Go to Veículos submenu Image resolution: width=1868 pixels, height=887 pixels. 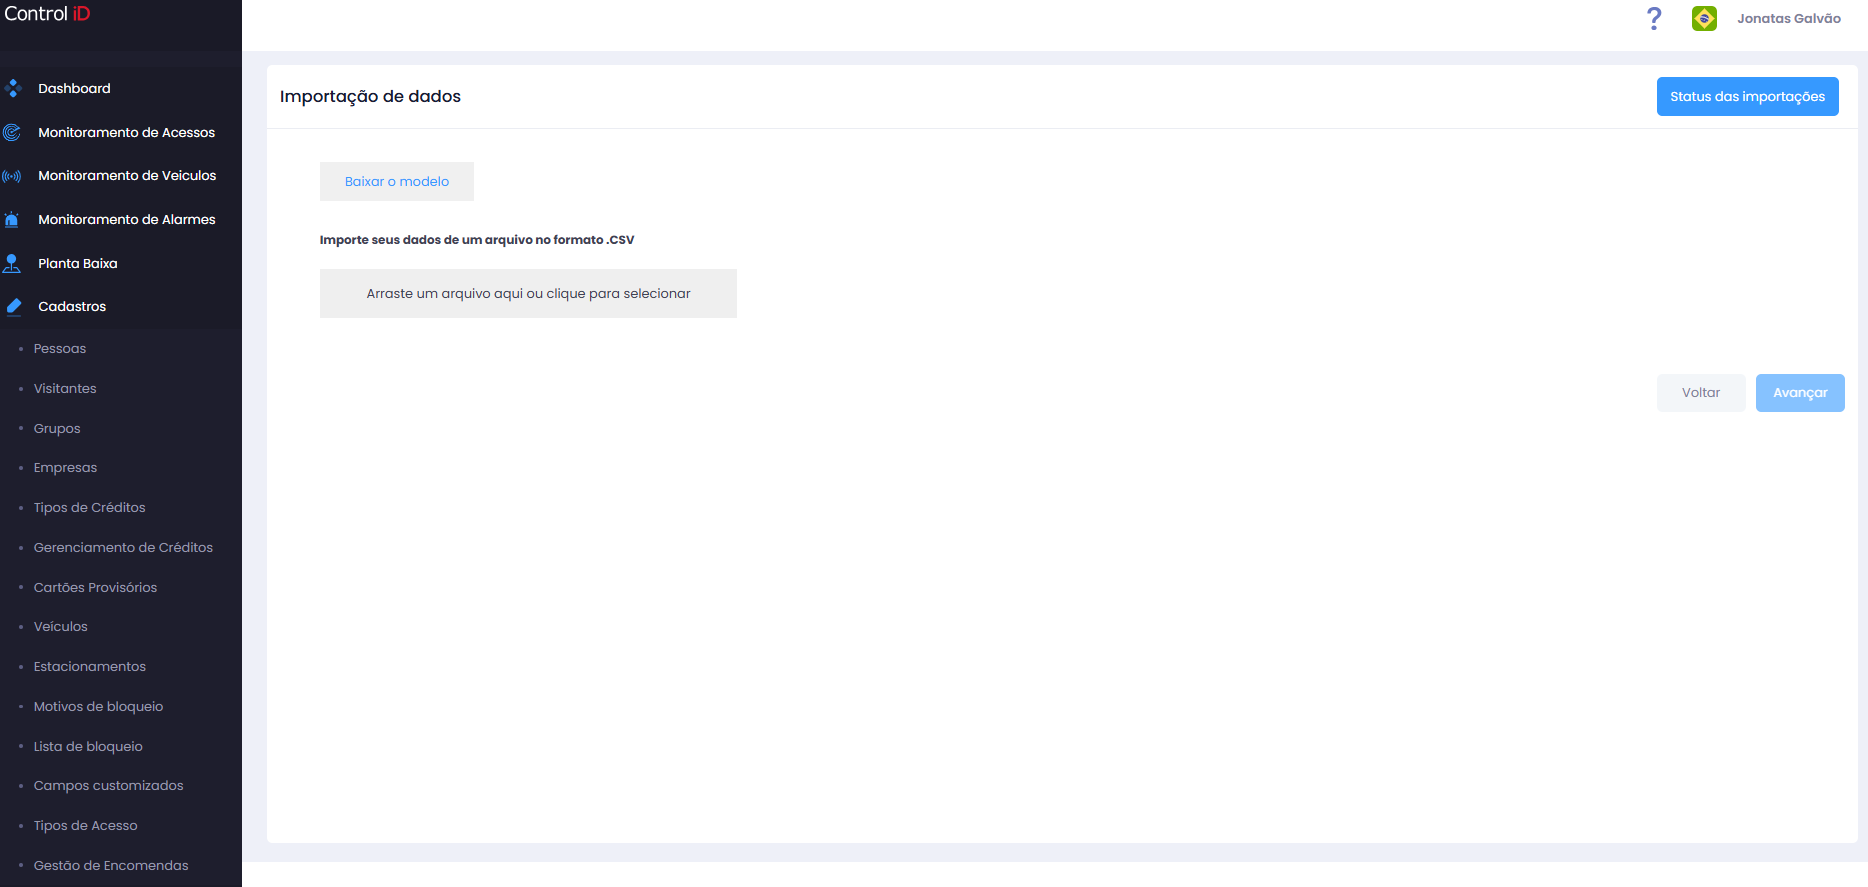point(60,627)
